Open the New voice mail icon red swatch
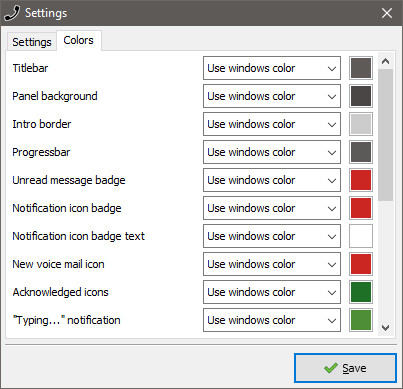This screenshot has width=403, height=389. [x=361, y=264]
